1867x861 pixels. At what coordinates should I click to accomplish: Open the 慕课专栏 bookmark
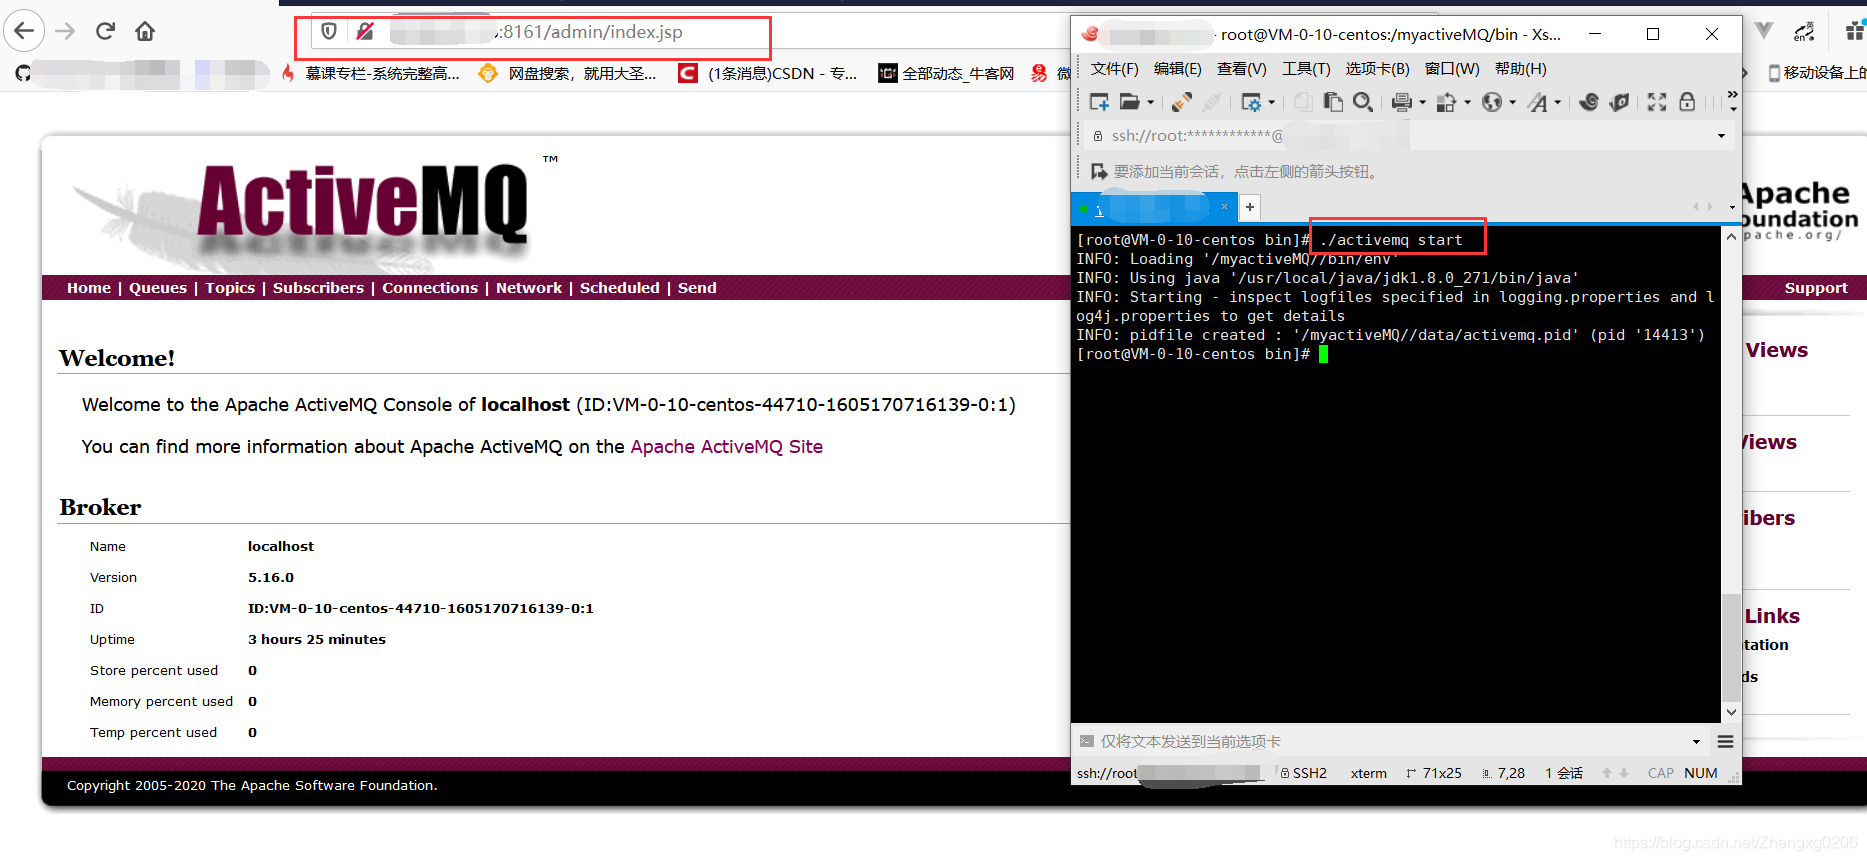click(371, 73)
